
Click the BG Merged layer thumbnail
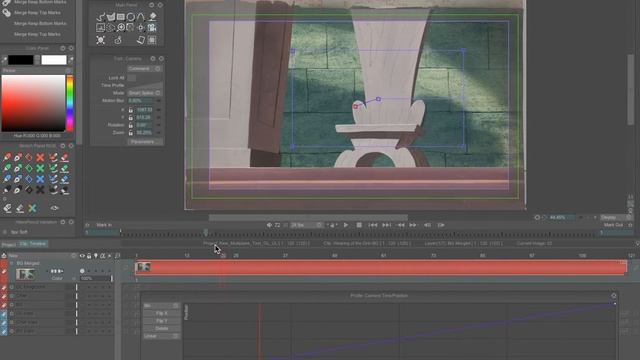tap(25, 274)
